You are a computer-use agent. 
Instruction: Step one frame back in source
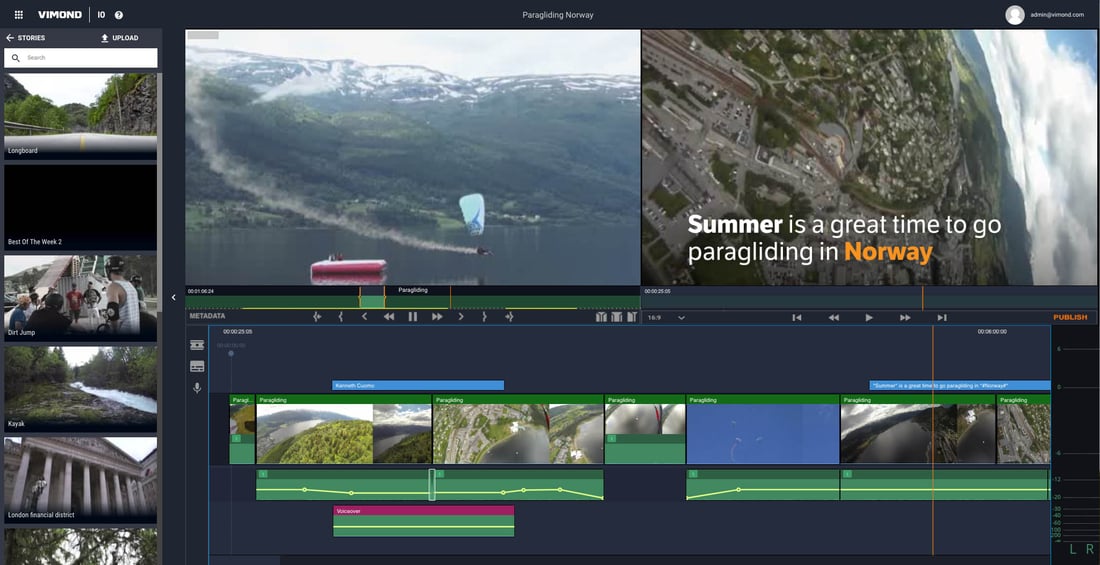click(x=364, y=317)
